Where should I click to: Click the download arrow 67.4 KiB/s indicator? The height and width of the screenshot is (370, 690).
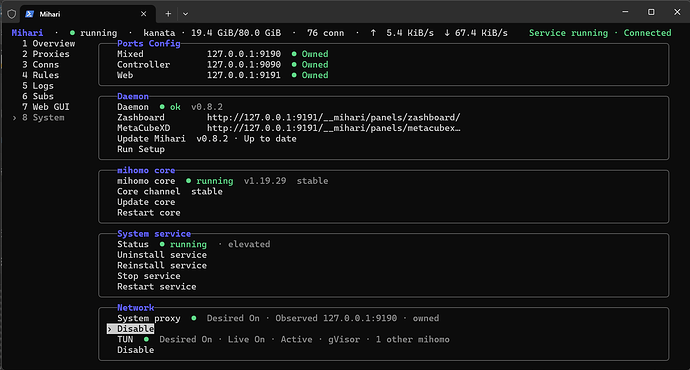click(x=476, y=33)
